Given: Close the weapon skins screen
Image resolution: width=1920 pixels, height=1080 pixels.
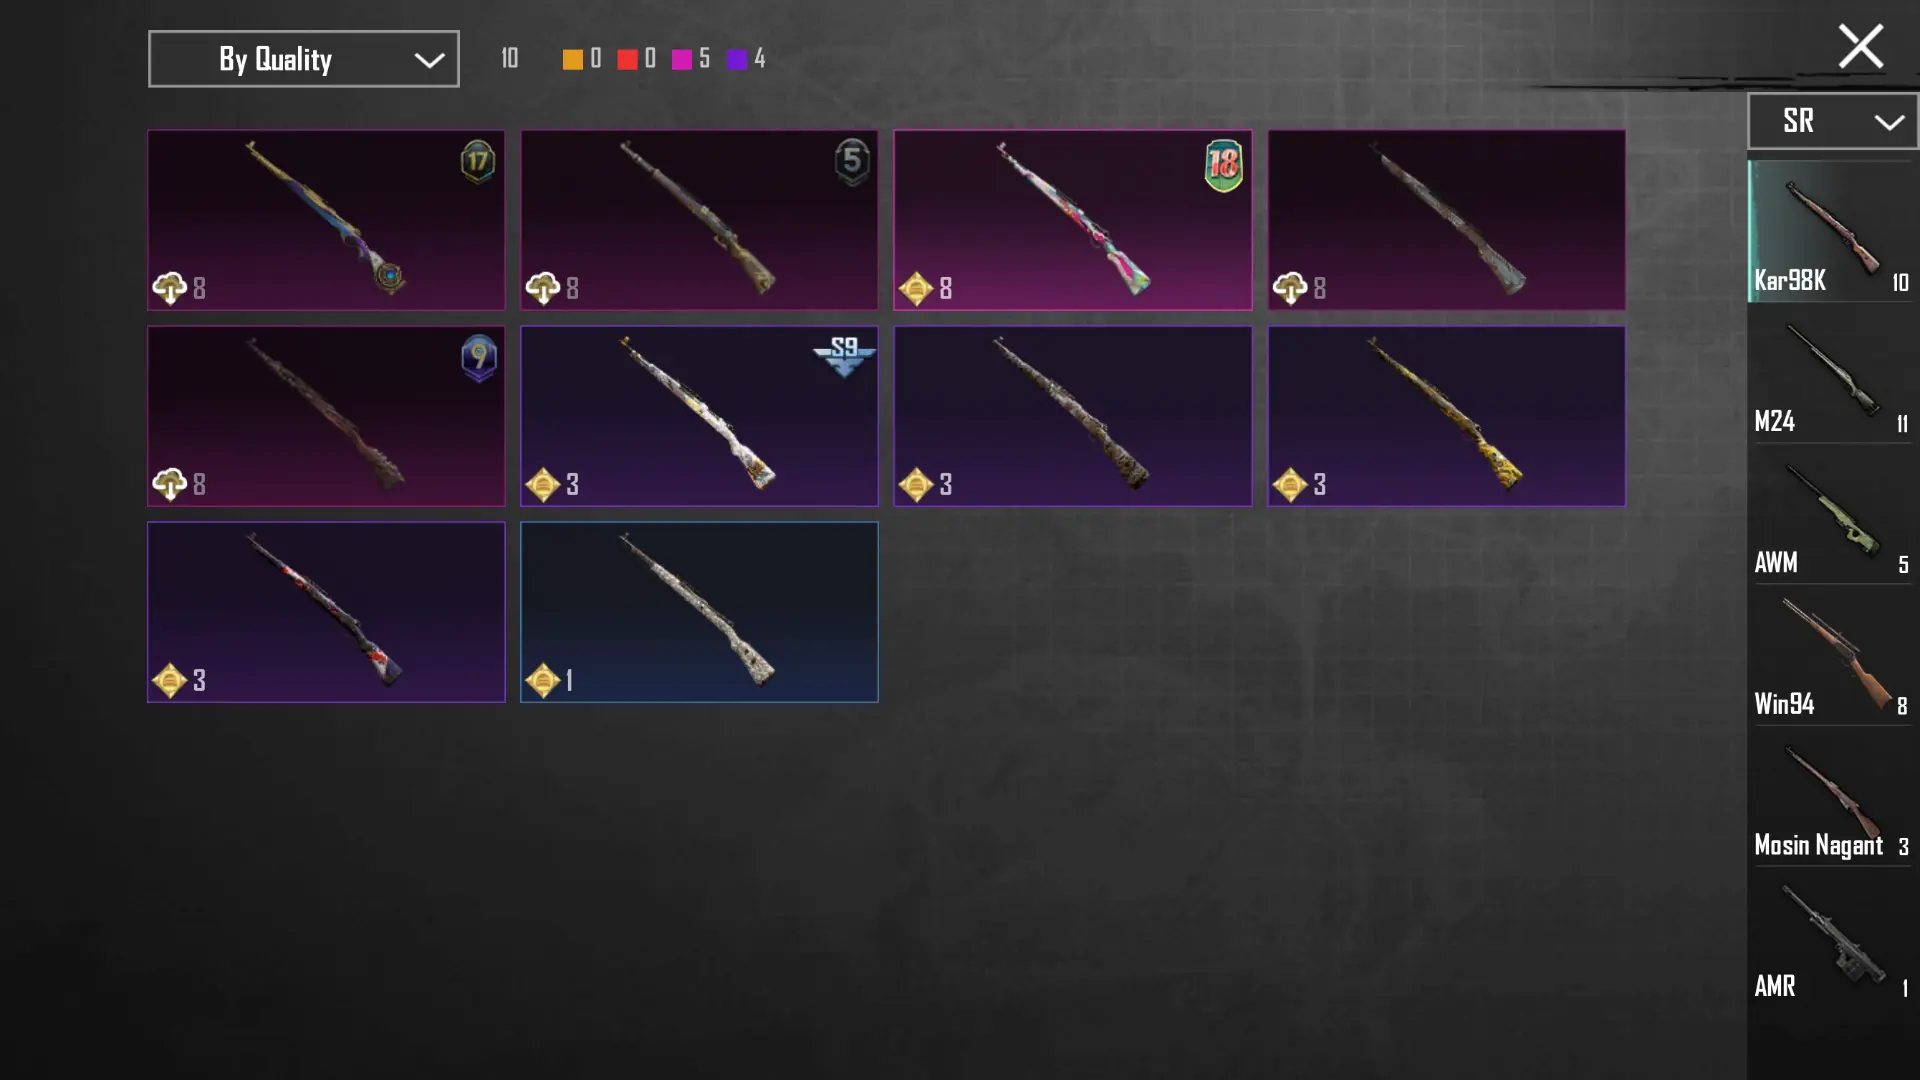Looking at the screenshot, I should coord(1860,46).
